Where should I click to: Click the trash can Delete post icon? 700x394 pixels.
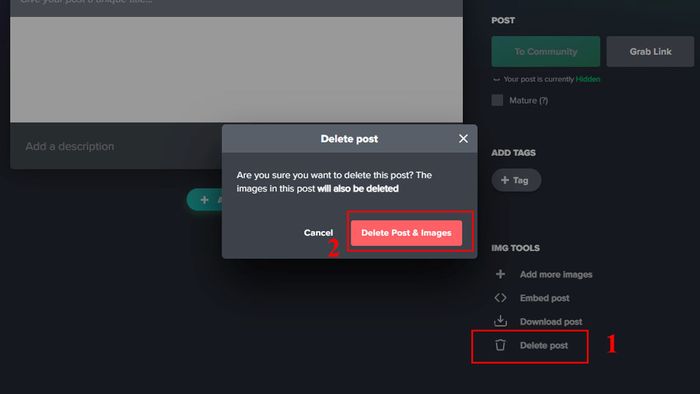tap(500, 345)
